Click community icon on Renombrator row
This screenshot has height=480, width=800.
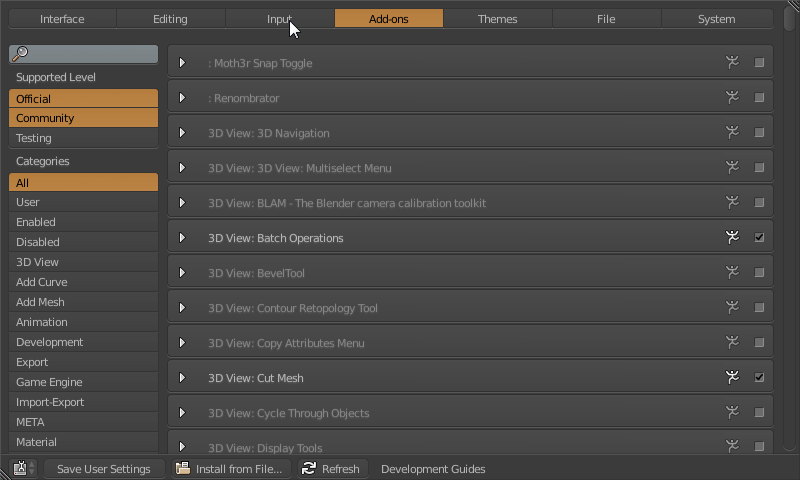click(733, 98)
